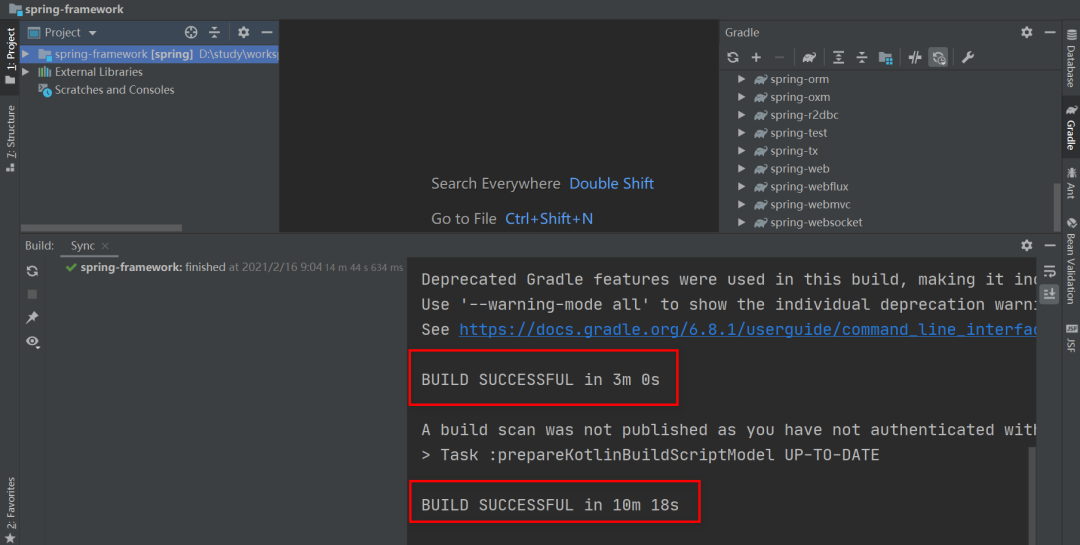Link a Gradle project with plus icon
Viewport: 1080px width, 545px height.
coord(756,58)
